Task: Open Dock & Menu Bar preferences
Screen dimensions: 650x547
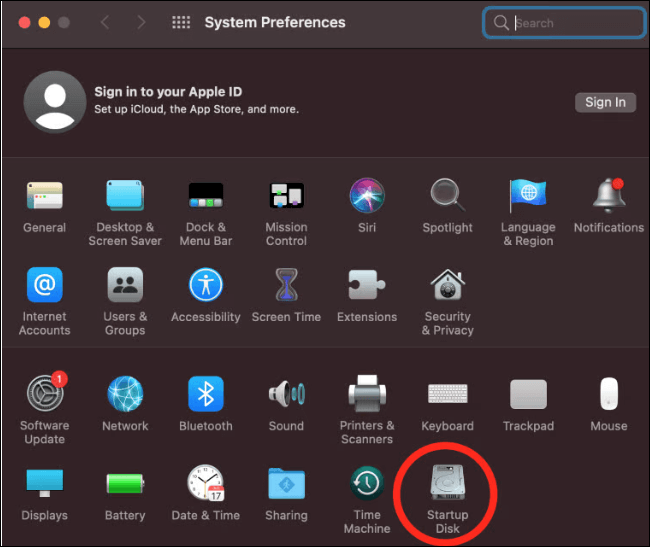Action: (x=205, y=196)
